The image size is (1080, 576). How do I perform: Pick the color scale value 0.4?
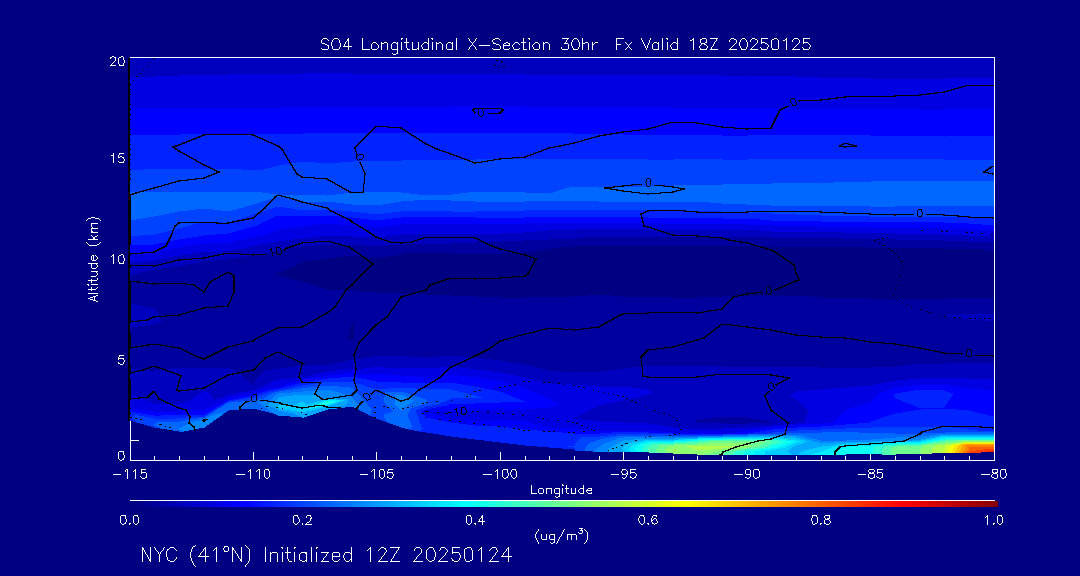click(x=475, y=520)
